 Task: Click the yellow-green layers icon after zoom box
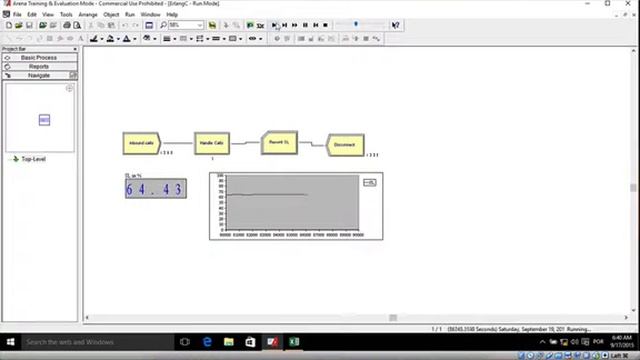[212, 25]
